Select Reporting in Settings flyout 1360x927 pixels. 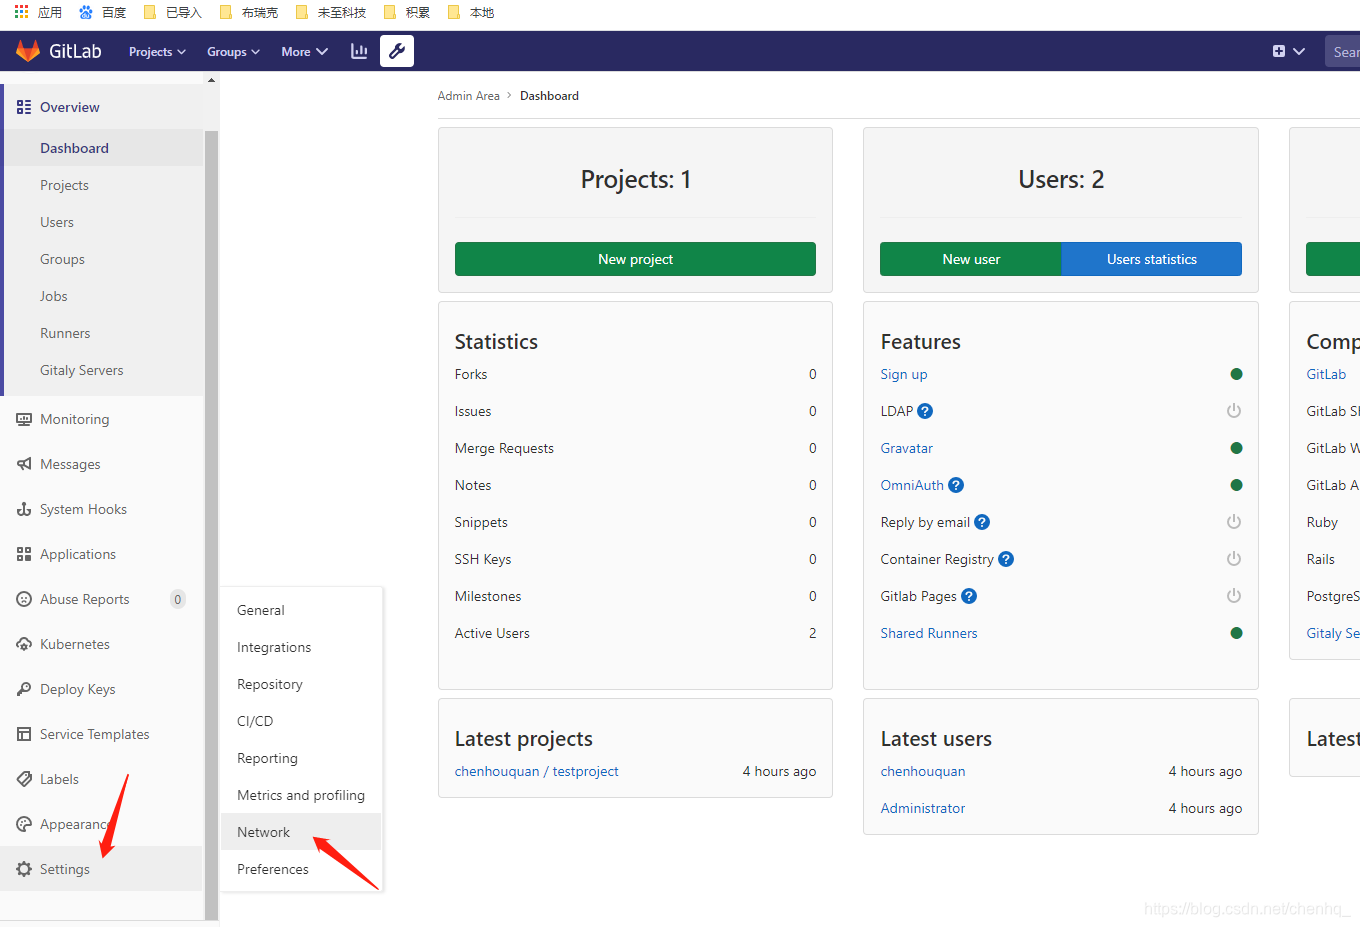point(301,758)
